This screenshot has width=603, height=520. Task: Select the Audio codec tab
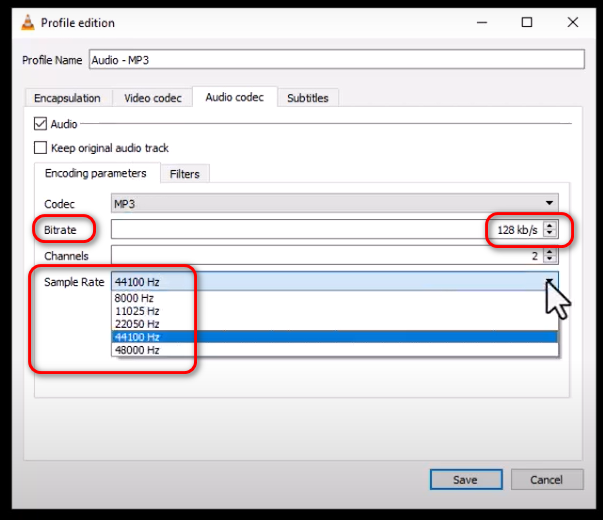(x=235, y=97)
